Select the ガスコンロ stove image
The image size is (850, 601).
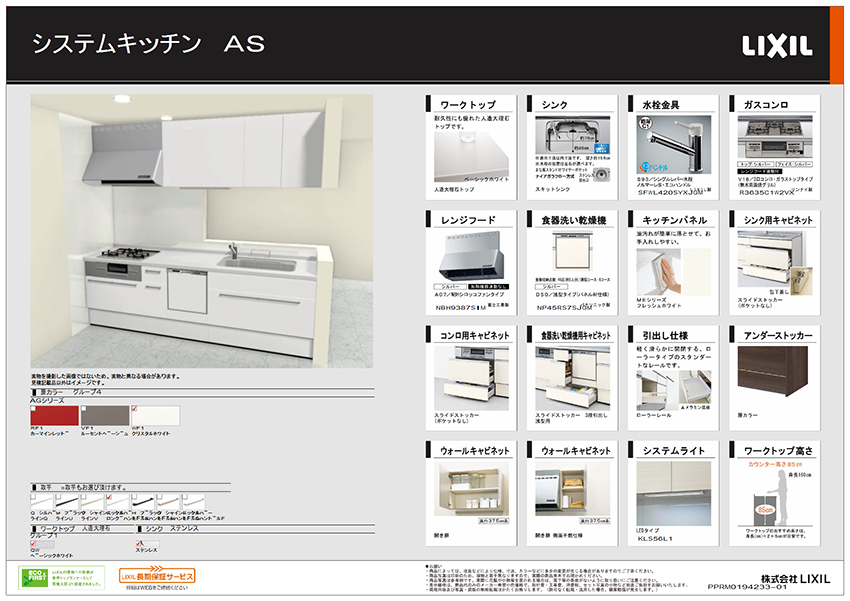click(x=776, y=137)
